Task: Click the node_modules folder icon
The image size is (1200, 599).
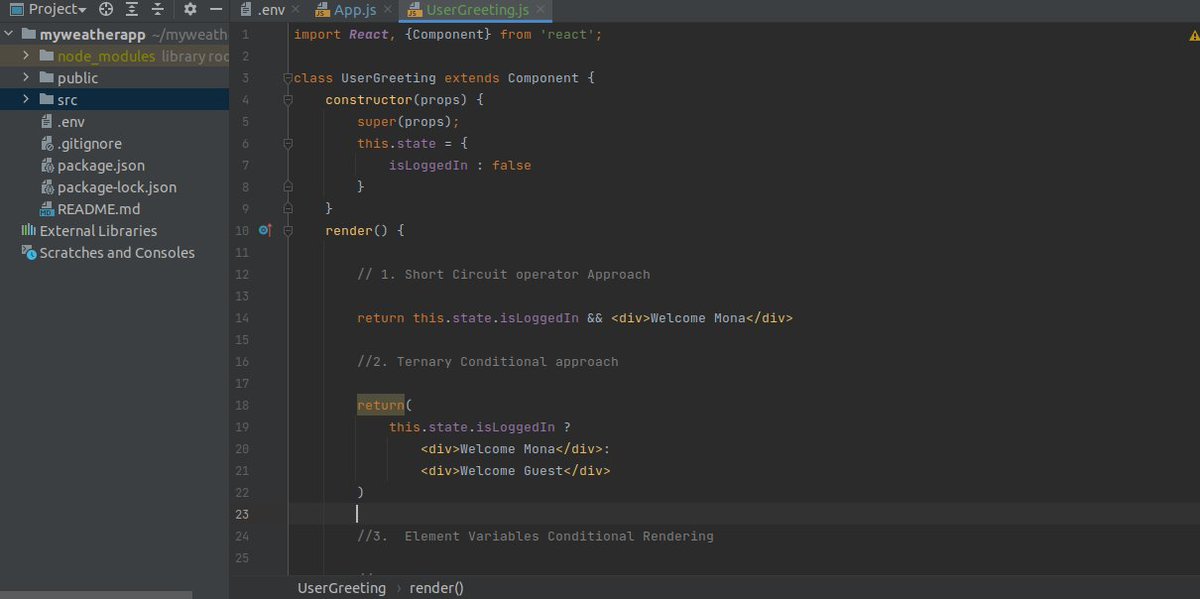Action: pyautogui.click(x=46, y=56)
